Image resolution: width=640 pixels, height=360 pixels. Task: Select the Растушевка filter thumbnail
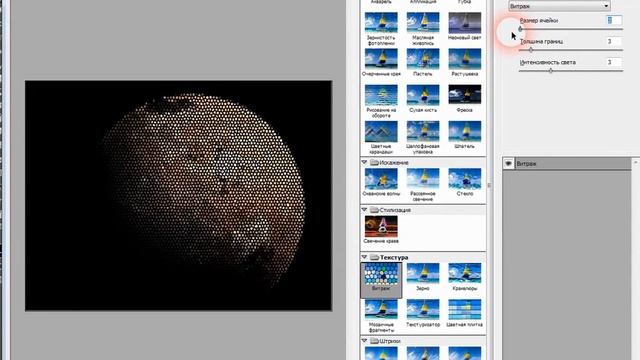point(464,59)
